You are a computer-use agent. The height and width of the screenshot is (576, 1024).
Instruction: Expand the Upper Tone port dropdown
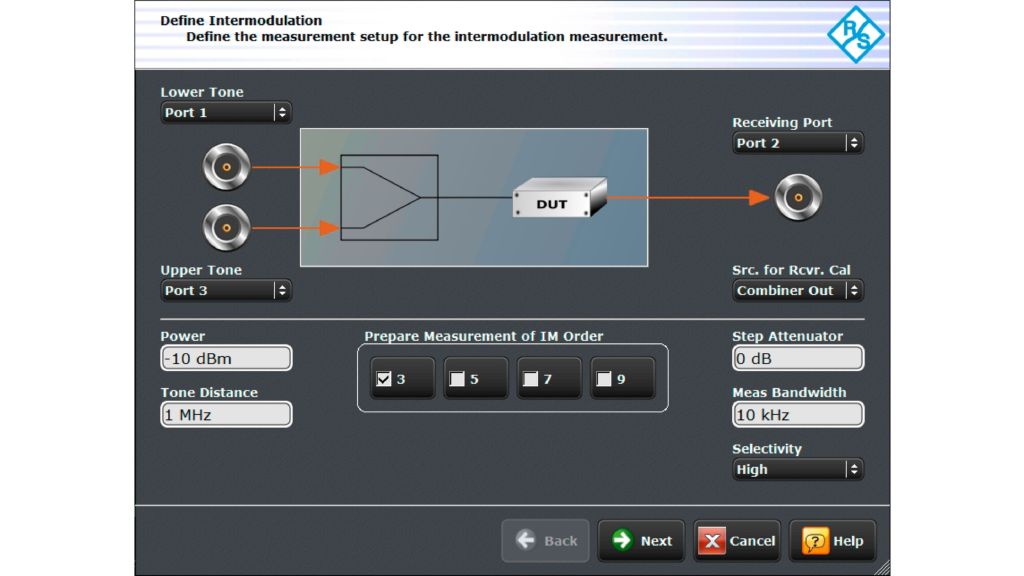[226, 291]
